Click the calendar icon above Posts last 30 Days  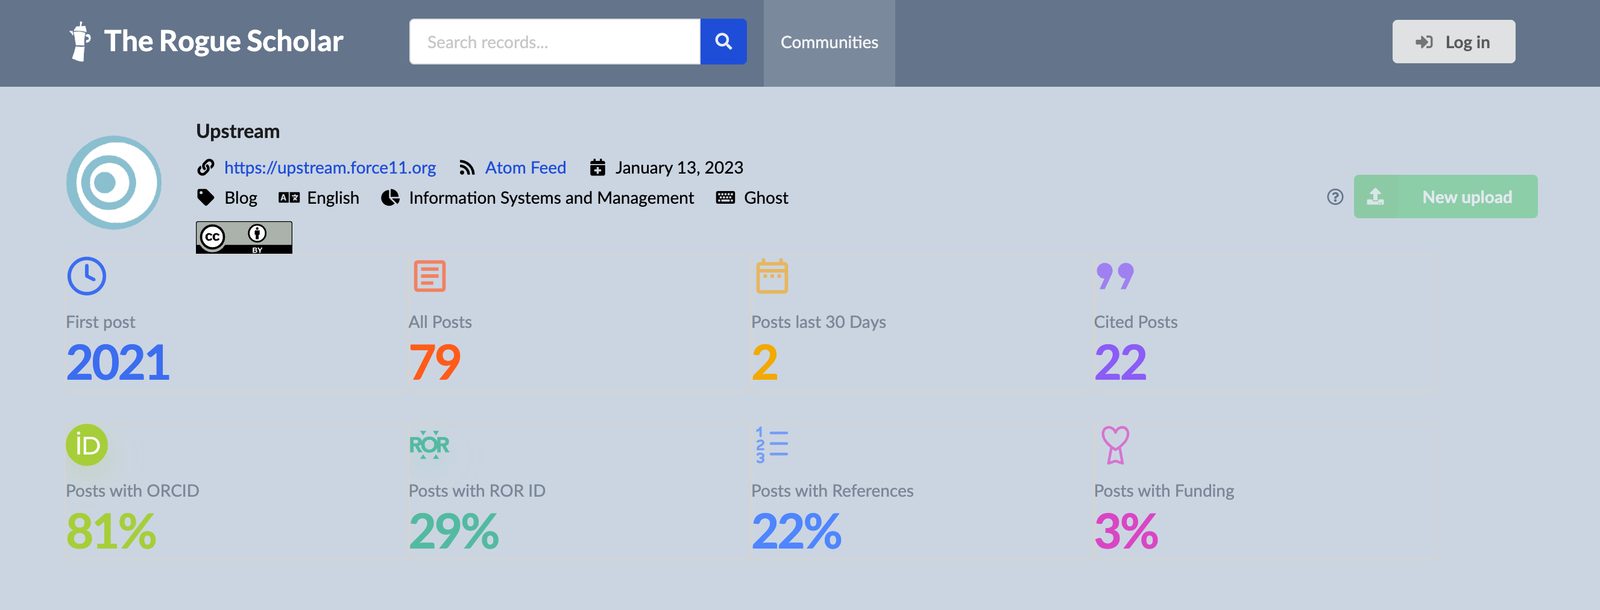tap(772, 276)
